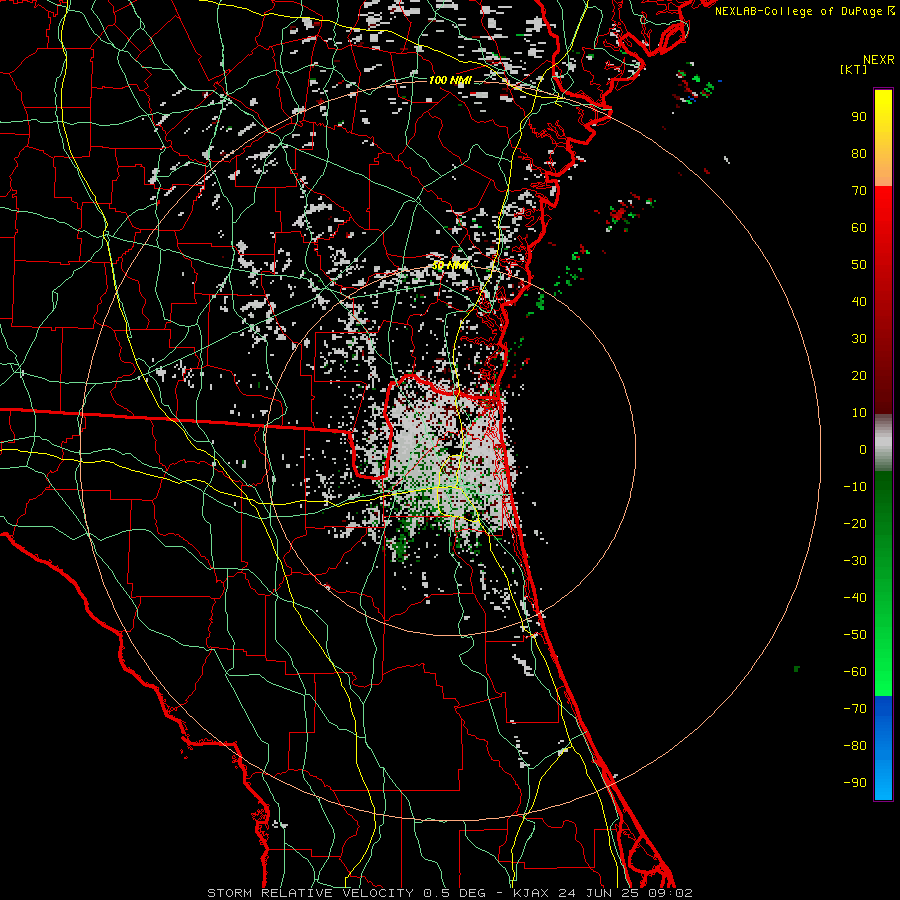Select the 90 value on the velocity scale
900x900 pixels.
(x=859, y=117)
